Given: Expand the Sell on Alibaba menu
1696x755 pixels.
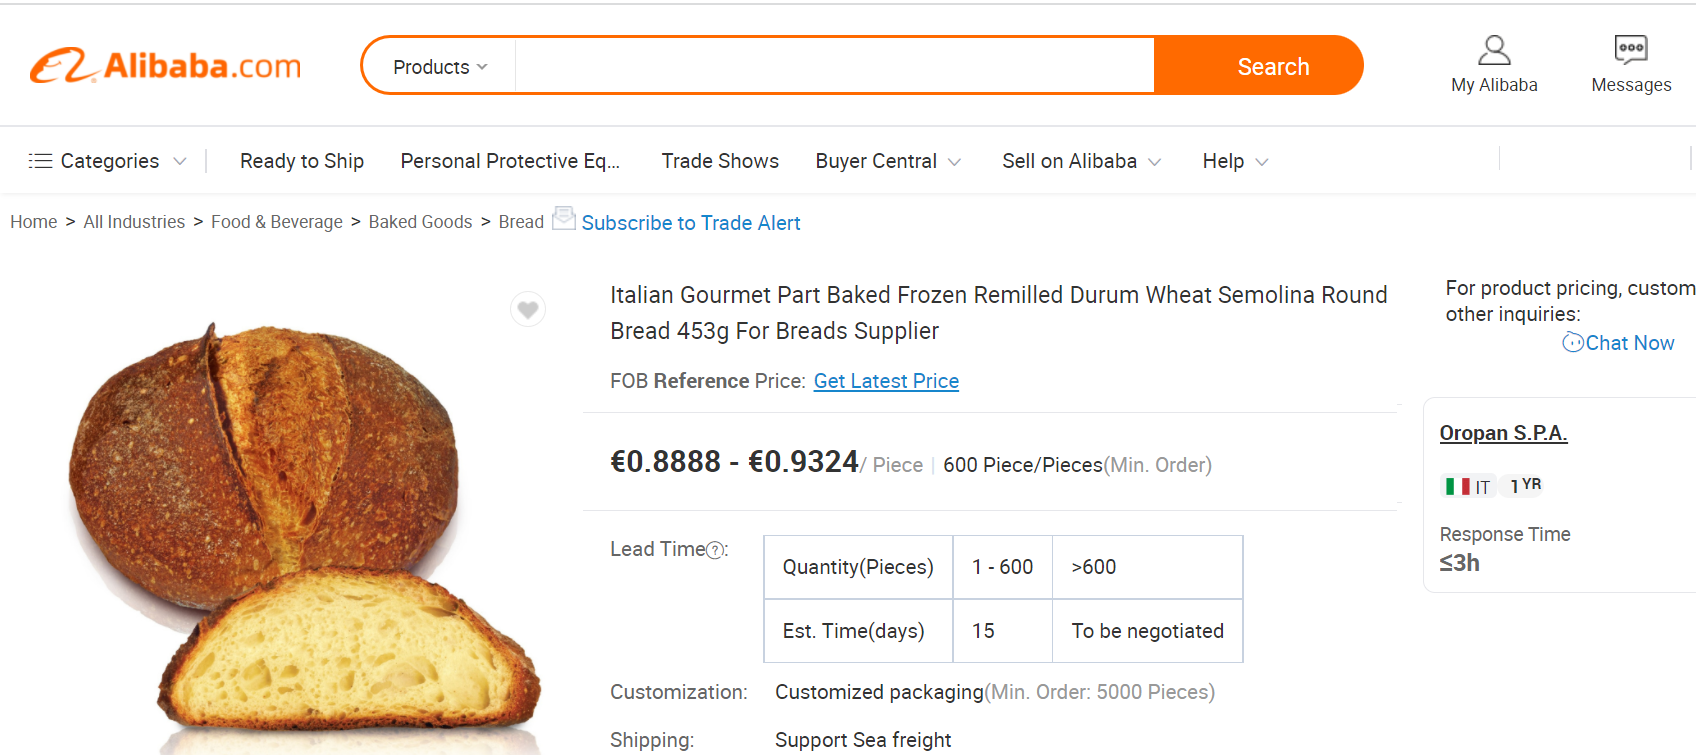Looking at the screenshot, I should 1081,161.
